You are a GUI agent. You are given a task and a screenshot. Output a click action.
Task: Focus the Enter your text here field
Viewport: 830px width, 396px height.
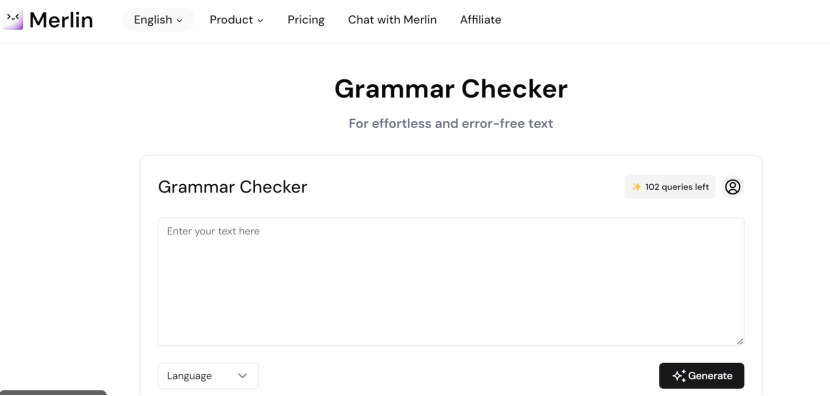coord(451,282)
